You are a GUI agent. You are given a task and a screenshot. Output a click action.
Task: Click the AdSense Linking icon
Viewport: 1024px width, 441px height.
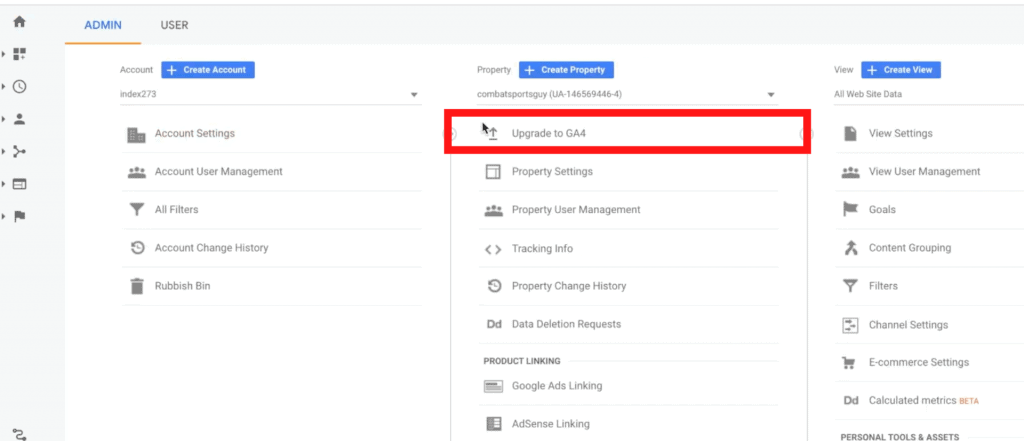coord(493,424)
